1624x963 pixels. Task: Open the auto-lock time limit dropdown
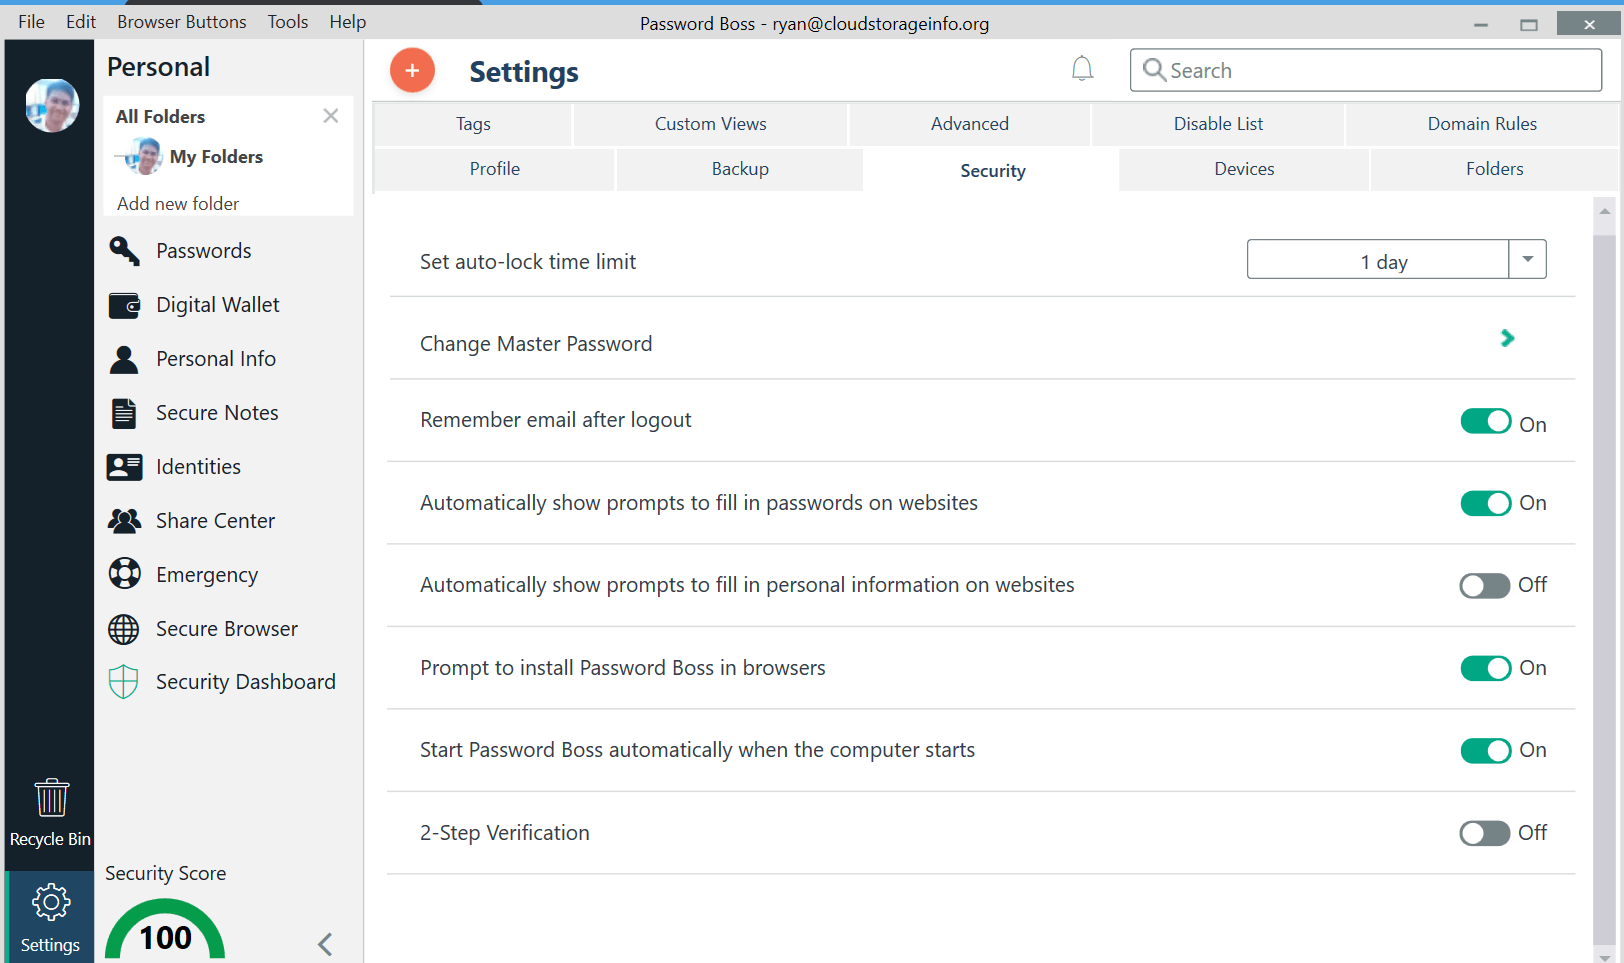coord(1527,259)
